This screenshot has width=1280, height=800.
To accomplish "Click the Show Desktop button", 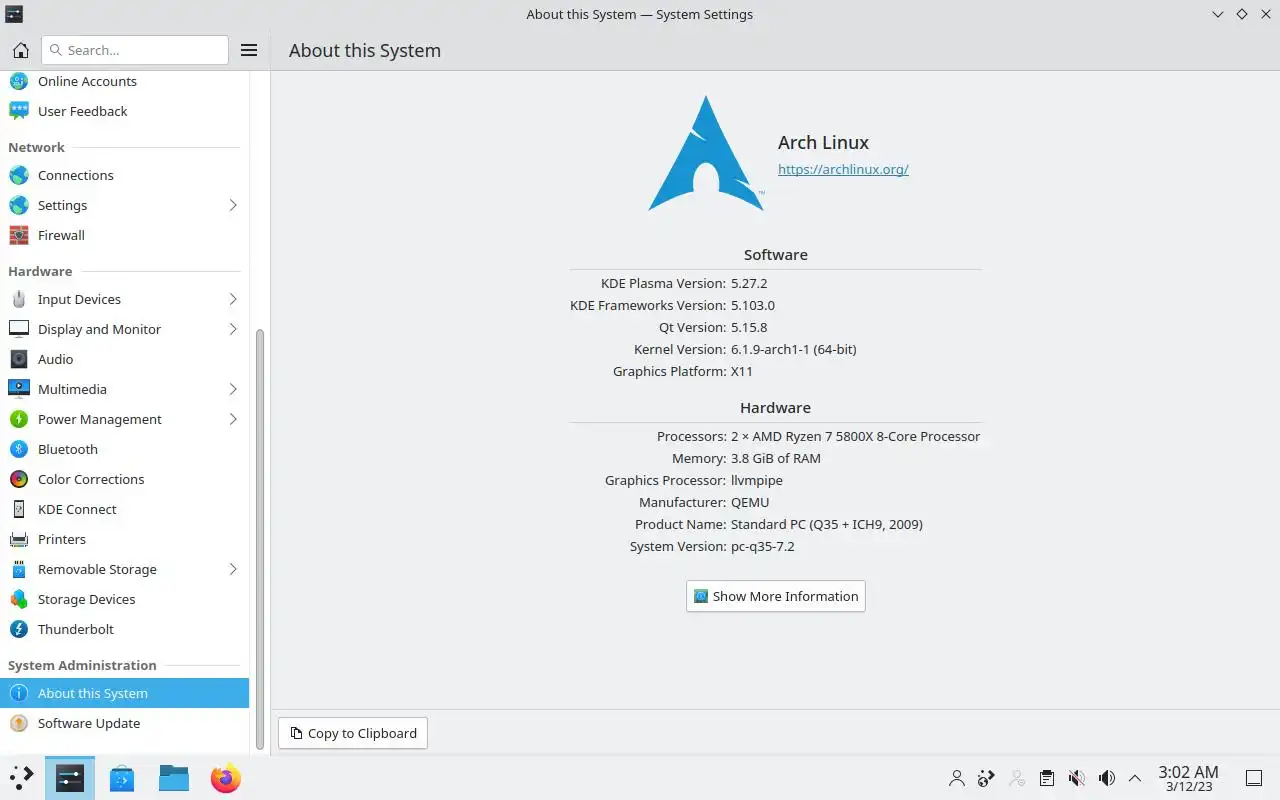I will tap(1253, 778).
